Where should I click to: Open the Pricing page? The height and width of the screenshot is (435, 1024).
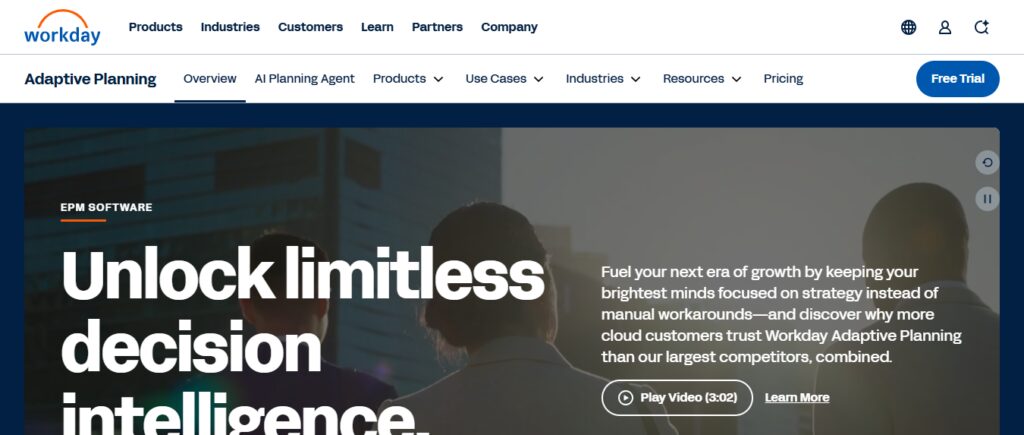coord(783,79)
